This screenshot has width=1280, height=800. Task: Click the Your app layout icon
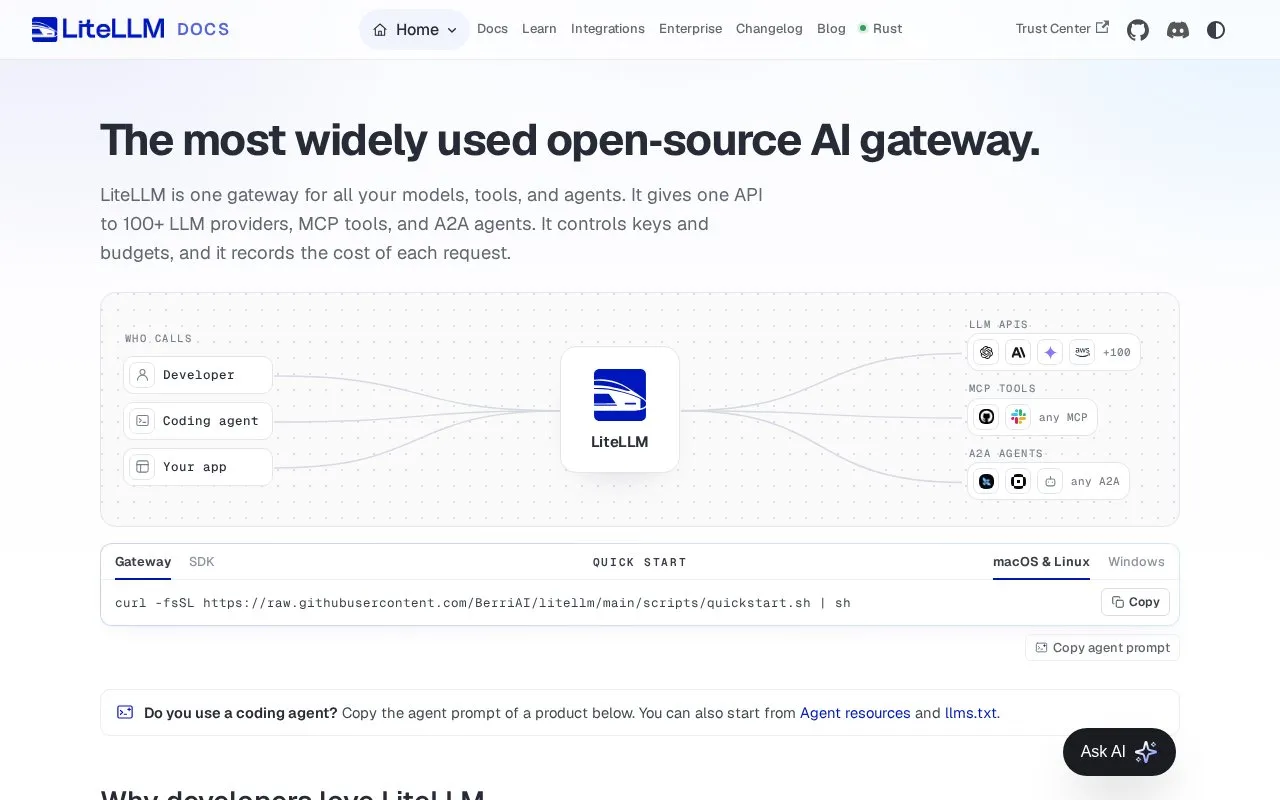(x=142, y=467)
